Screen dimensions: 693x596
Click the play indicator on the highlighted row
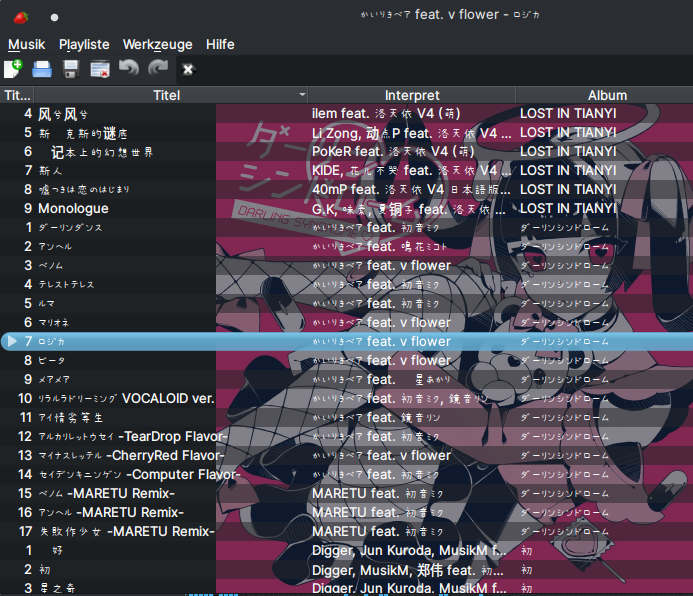click(12, 341)
